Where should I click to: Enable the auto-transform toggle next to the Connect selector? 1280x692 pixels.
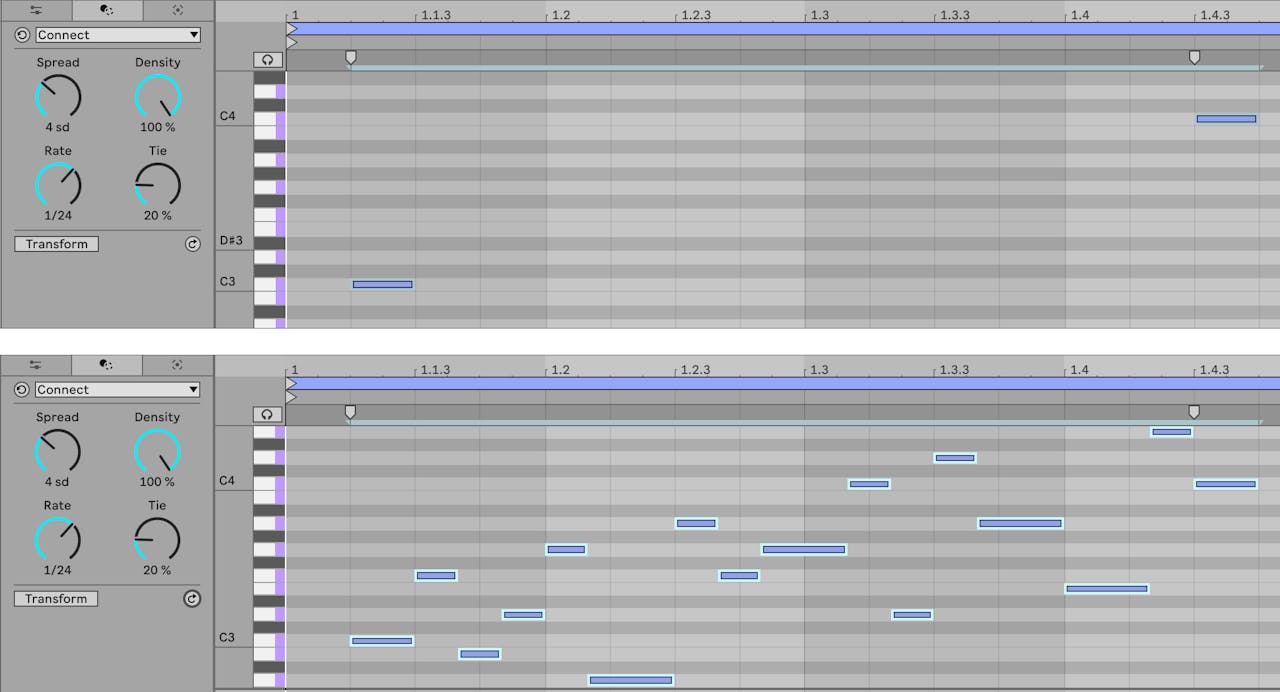21,34
